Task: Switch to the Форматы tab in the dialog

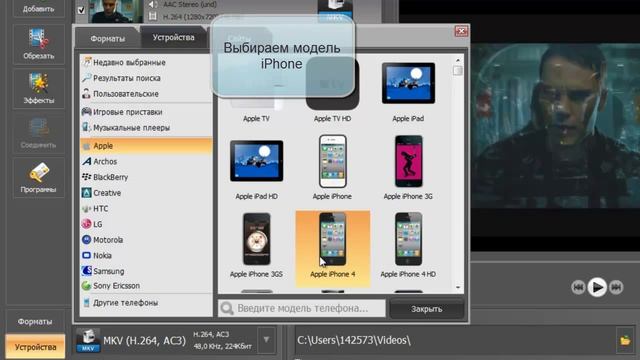Action: tap(107, 39)
